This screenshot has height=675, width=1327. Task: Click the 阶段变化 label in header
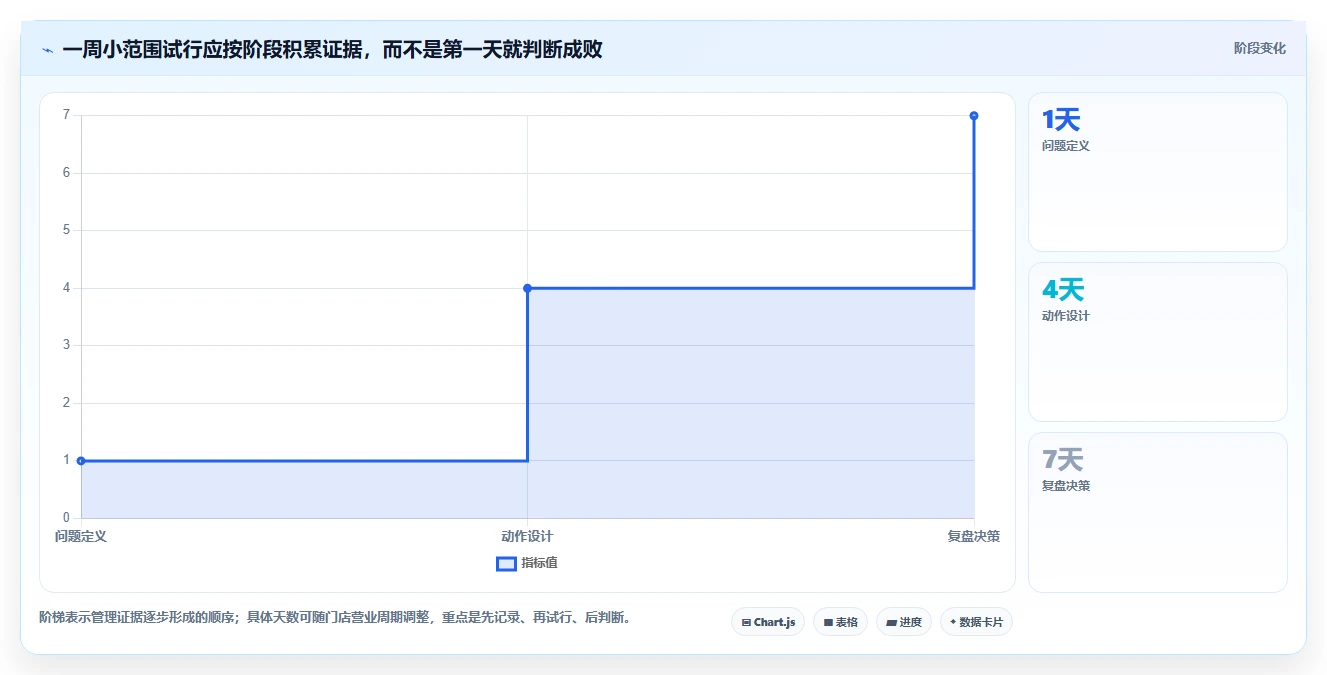(1260, 48)
